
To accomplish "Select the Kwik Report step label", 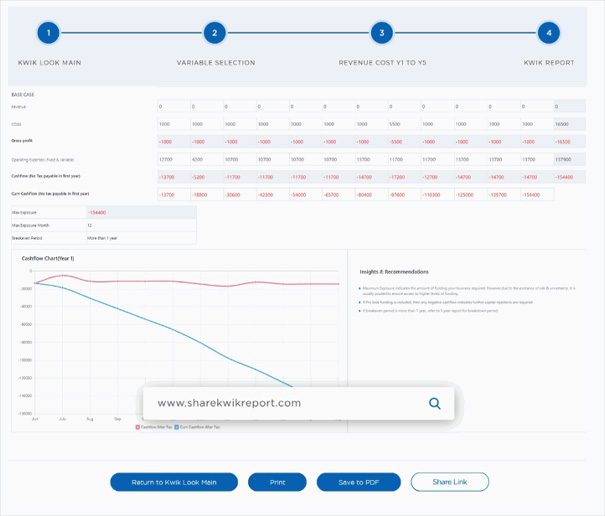I will pyautogui.click(x=548, y=62).
